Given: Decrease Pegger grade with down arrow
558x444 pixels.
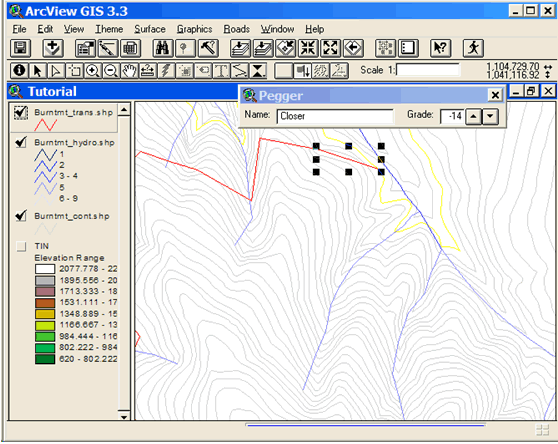Looking at the screenshot, I should tap(490, 116).
